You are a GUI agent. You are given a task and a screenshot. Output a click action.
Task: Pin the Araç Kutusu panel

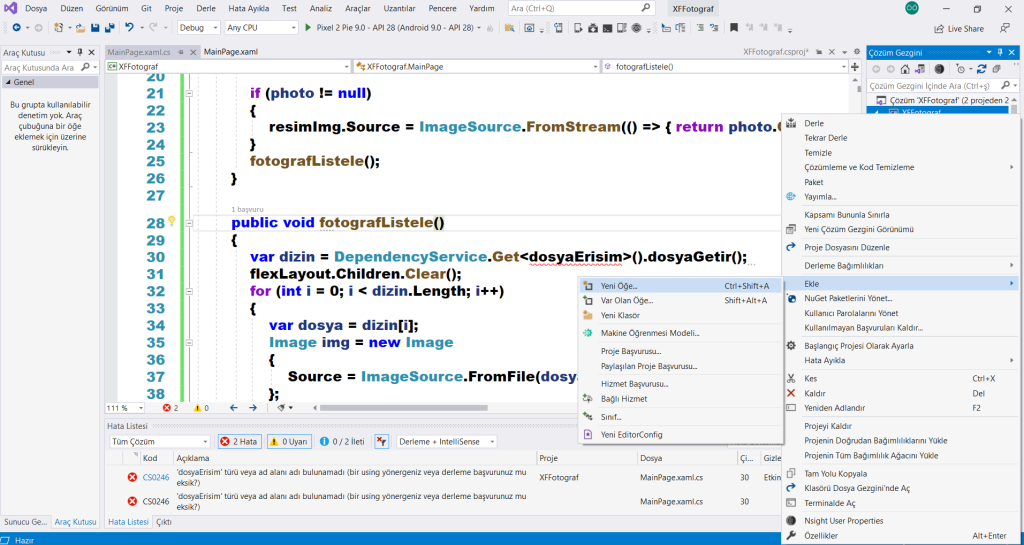pyautogui.click(x=82, y=52)
